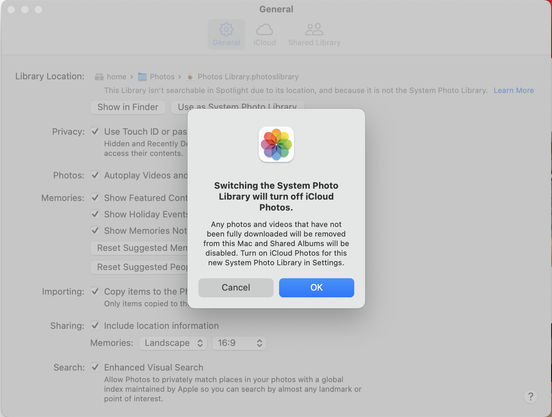Click the Shared Library tab label

tap(314, 43)
